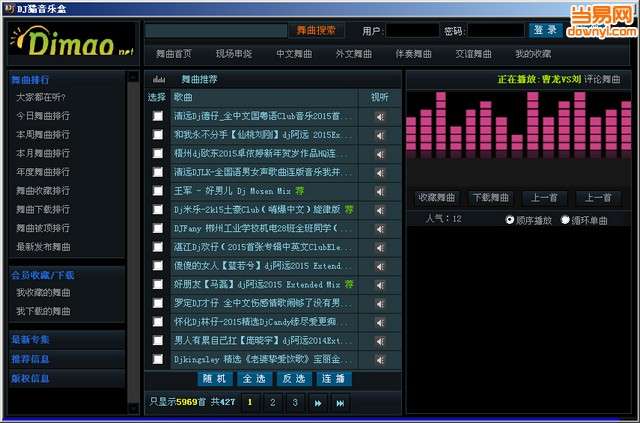The width and height of the screenshot is (640, 423).
Task: Tick checkbox beside 好朋友【马磊】
Action: tap(158, 284)
